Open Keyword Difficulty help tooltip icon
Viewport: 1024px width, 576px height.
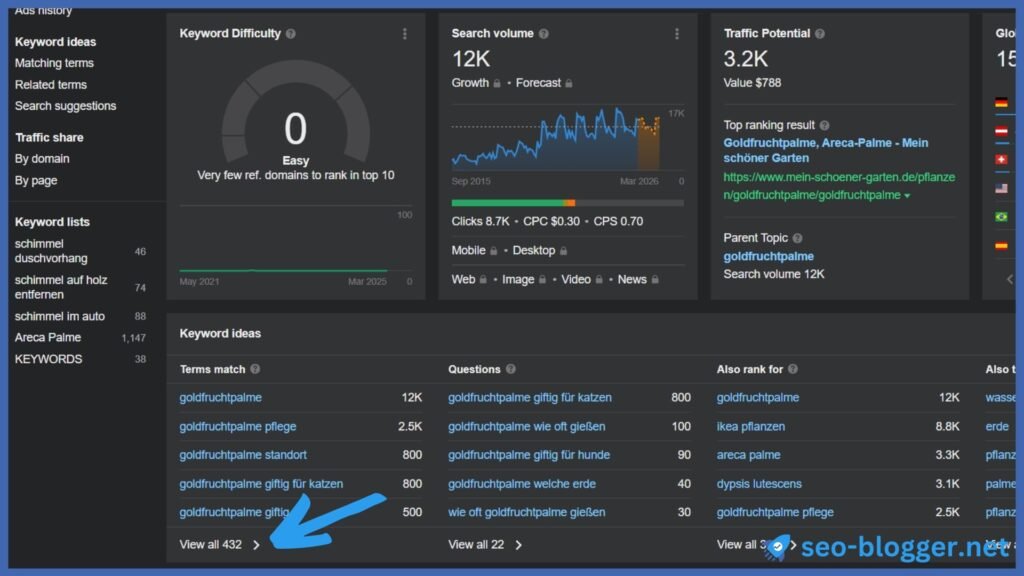click(x=291, y=34)
